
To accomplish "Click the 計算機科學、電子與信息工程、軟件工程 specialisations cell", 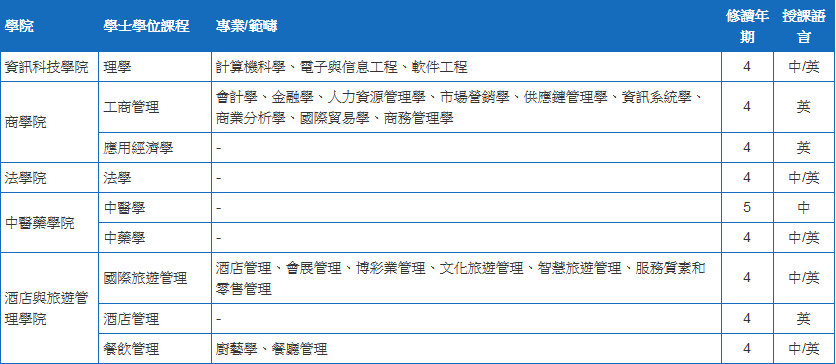I will 466,67.
